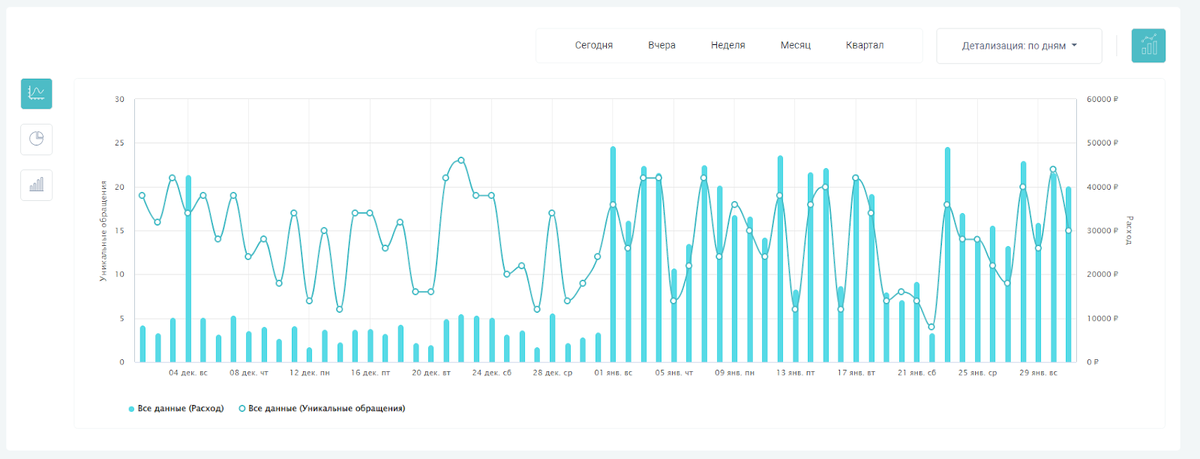The height and width of the screenshot is (459, 1200).
Task: Switch to the Квартал period
Action: click(x=865, y=45)
